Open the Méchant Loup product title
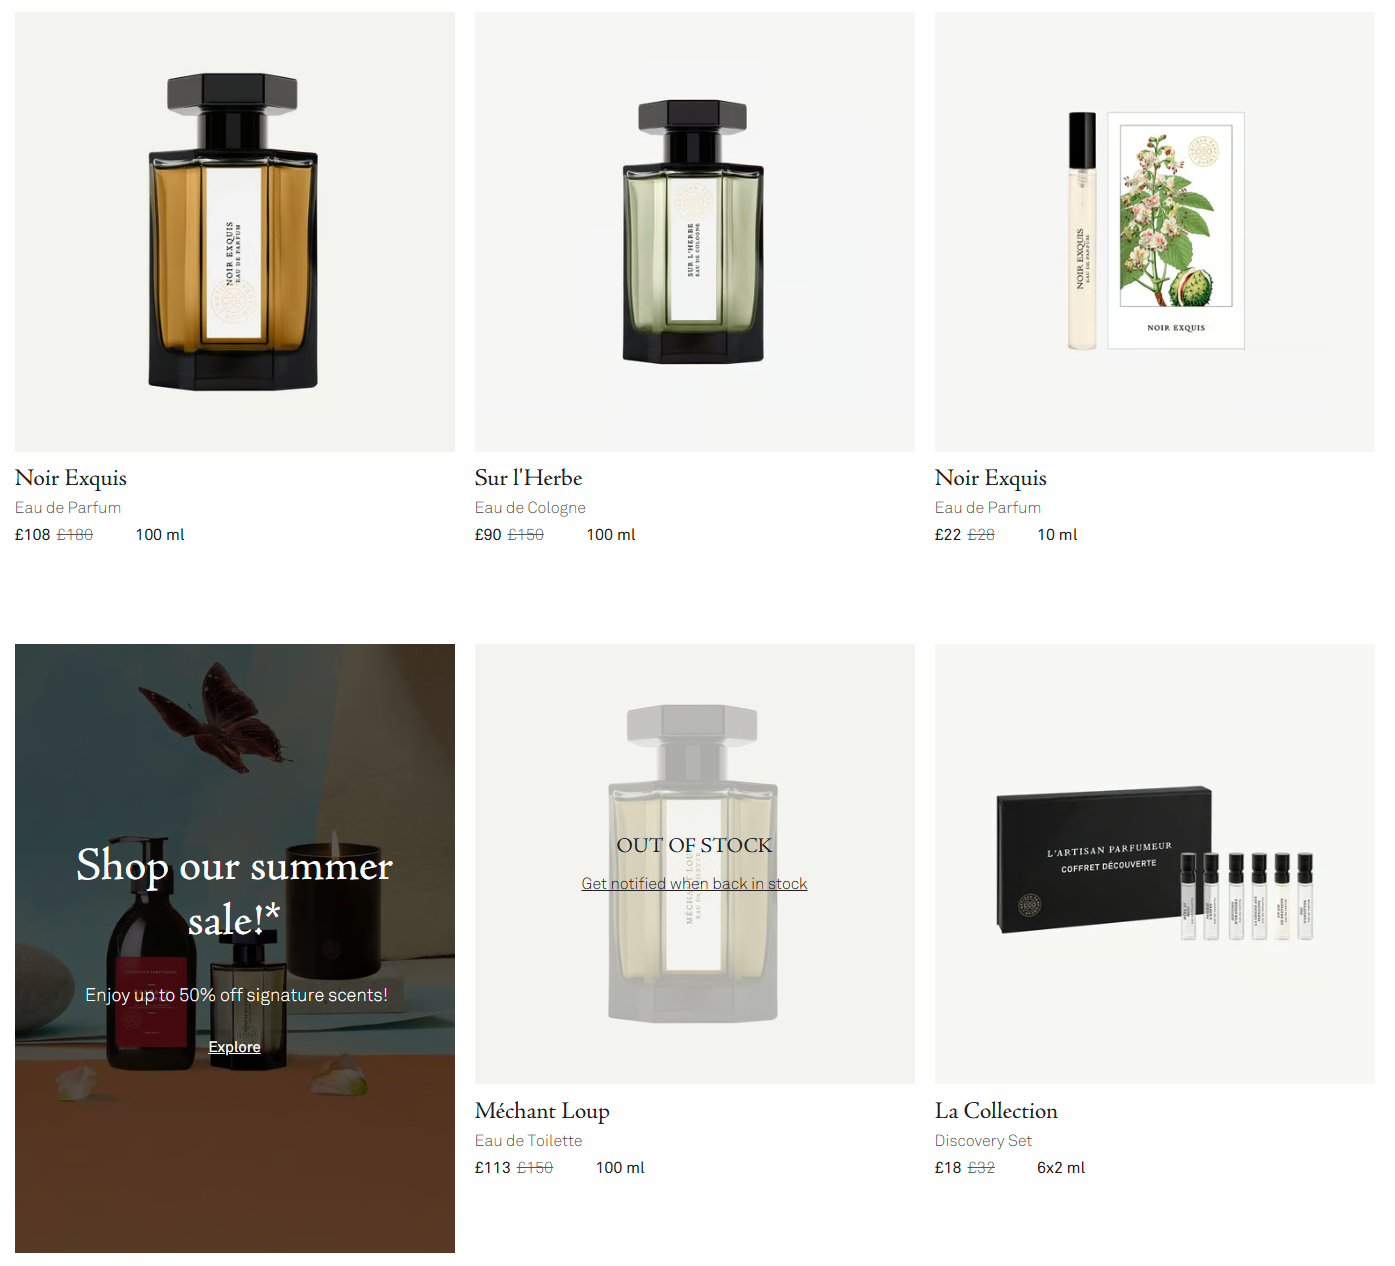 pos(542,1111)
